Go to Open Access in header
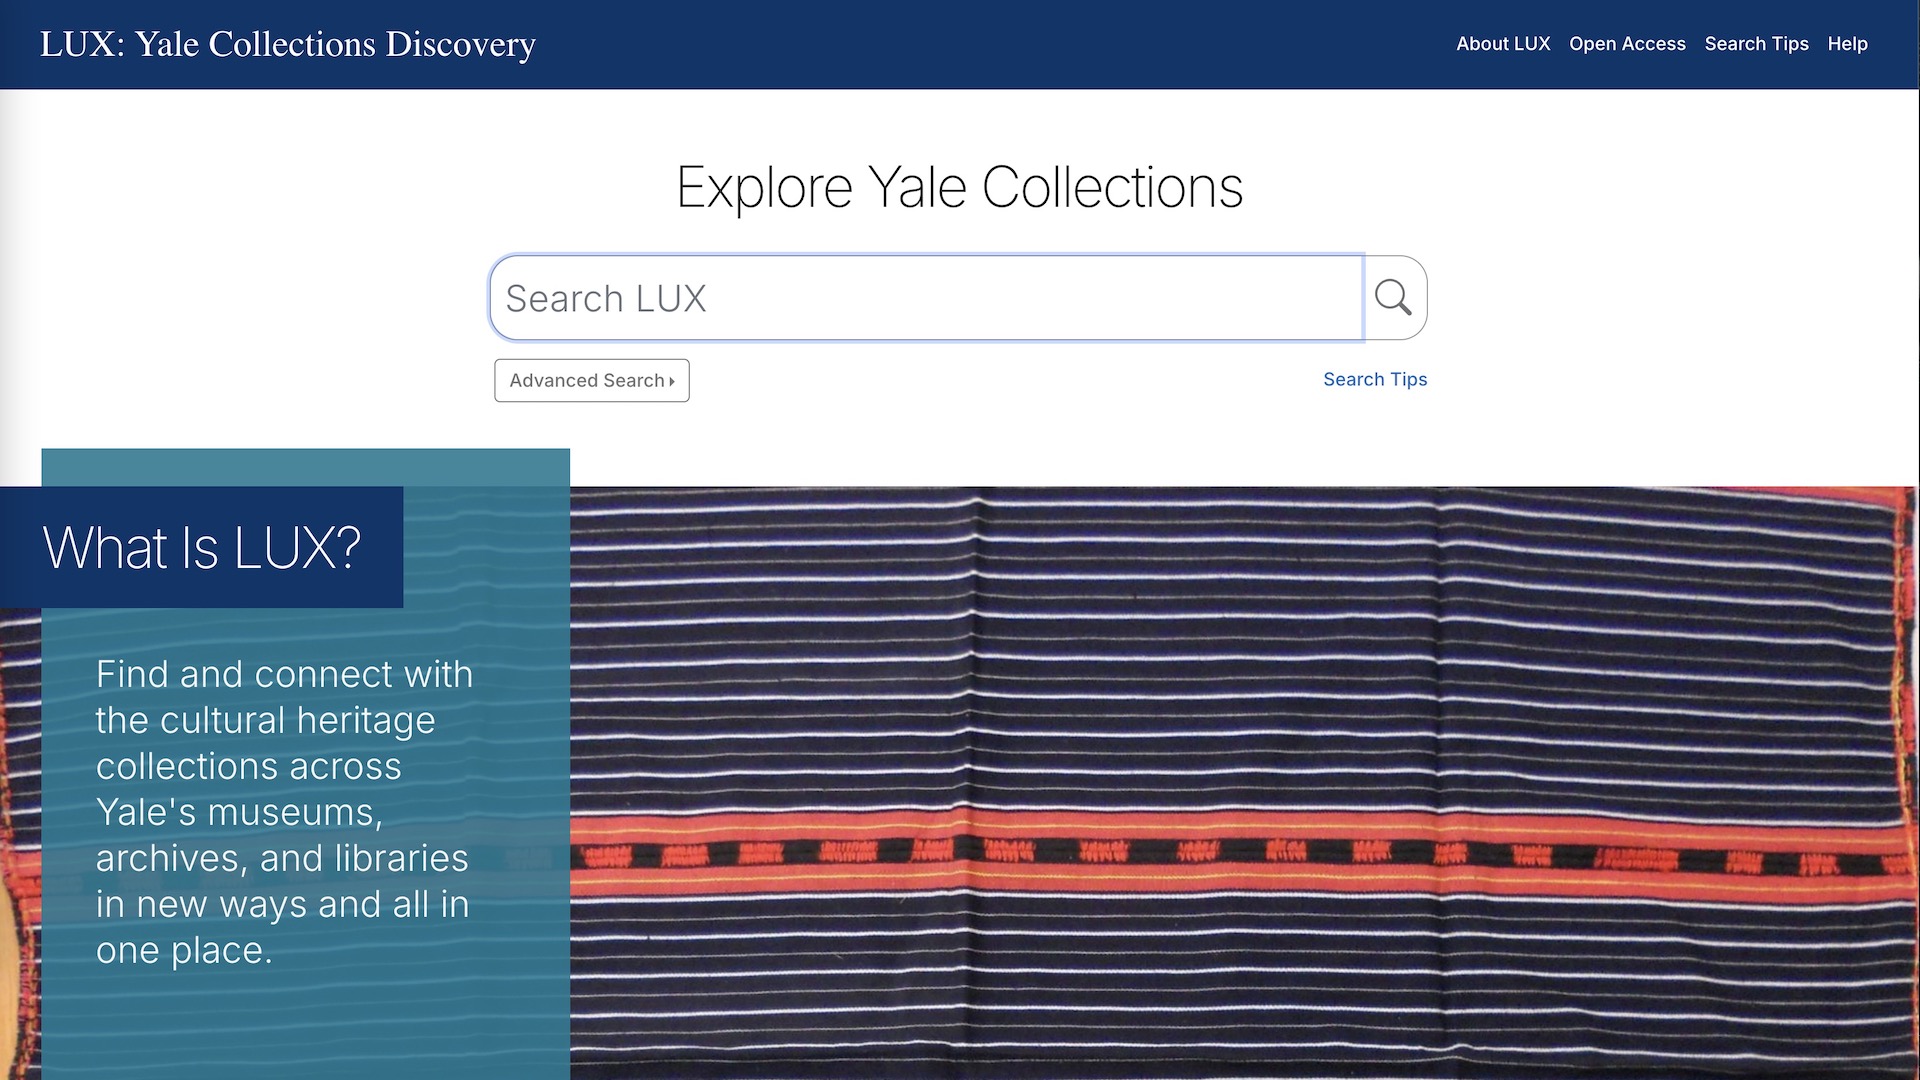Image resolution: width=1920 pixels, height=1080 pixels. (x=1626, y=44)
